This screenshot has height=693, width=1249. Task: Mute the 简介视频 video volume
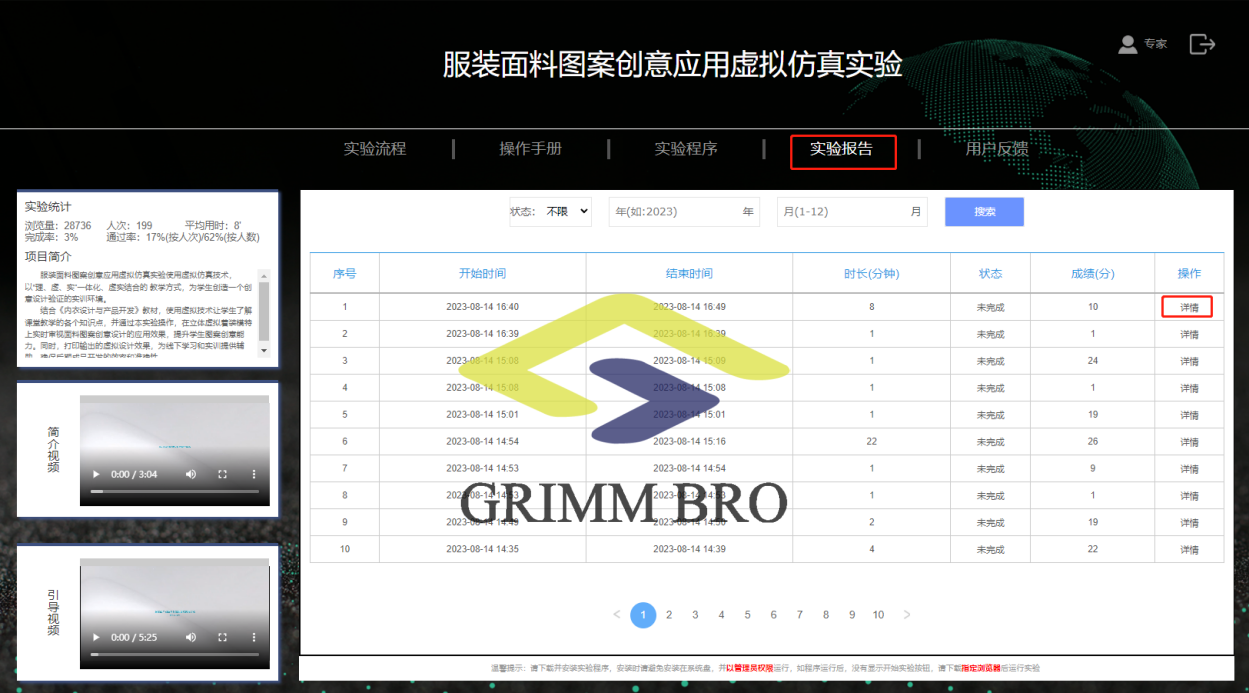[x=190, y=474]
